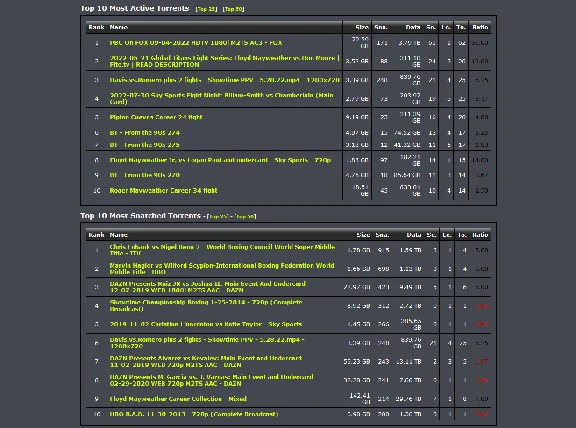This screenshot has height=428, width=576.
Task: Select the Top 10 Most Snatched Torrents heading
Action: [141, 216]
